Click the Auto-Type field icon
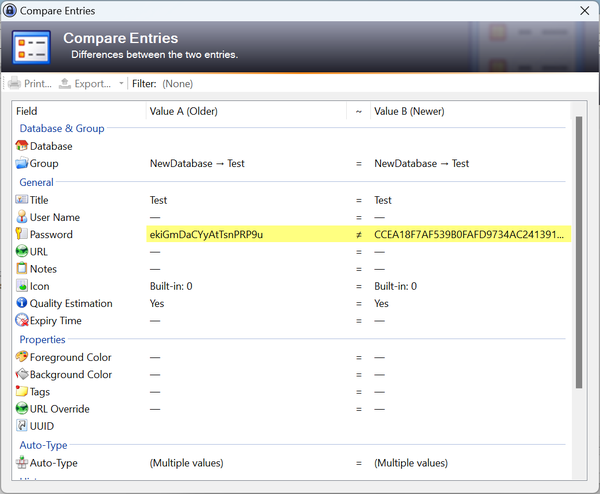The width and height of the screenshot is (600, 494). click(22, 463)
